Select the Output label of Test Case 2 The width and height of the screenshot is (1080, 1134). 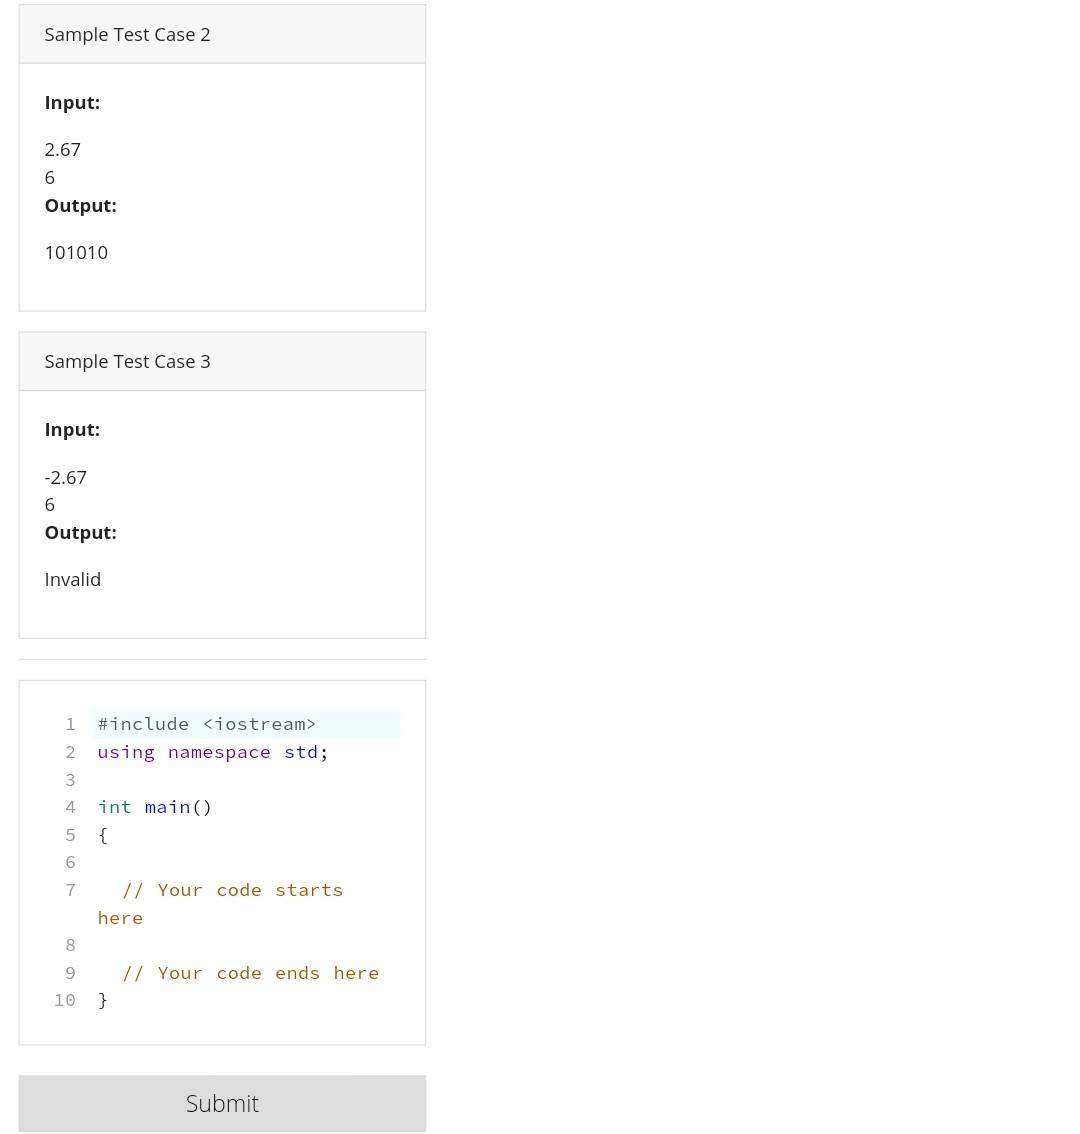click(80, 204)
